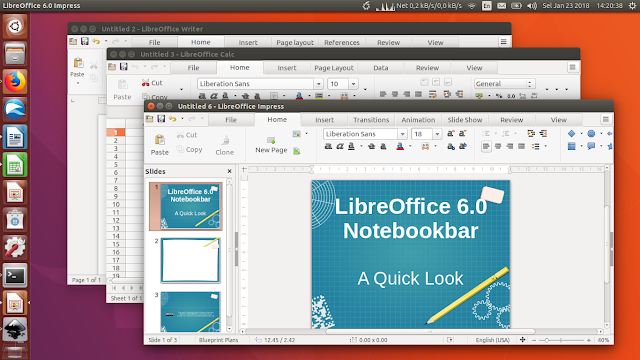Screen dimensions: 640x360
Task: Toggle left text alignment in Impress
Action: click(486, 146)
